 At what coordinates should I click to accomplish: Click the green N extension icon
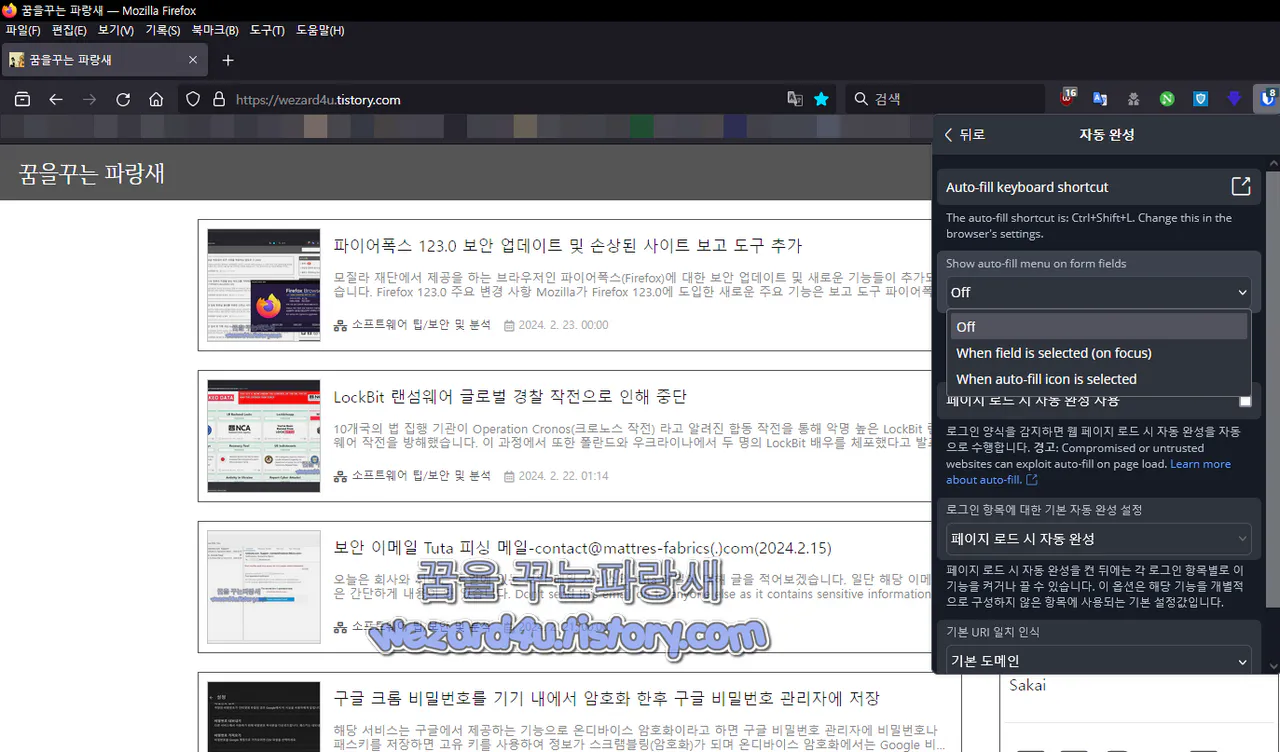click(x=1167, y=99)
